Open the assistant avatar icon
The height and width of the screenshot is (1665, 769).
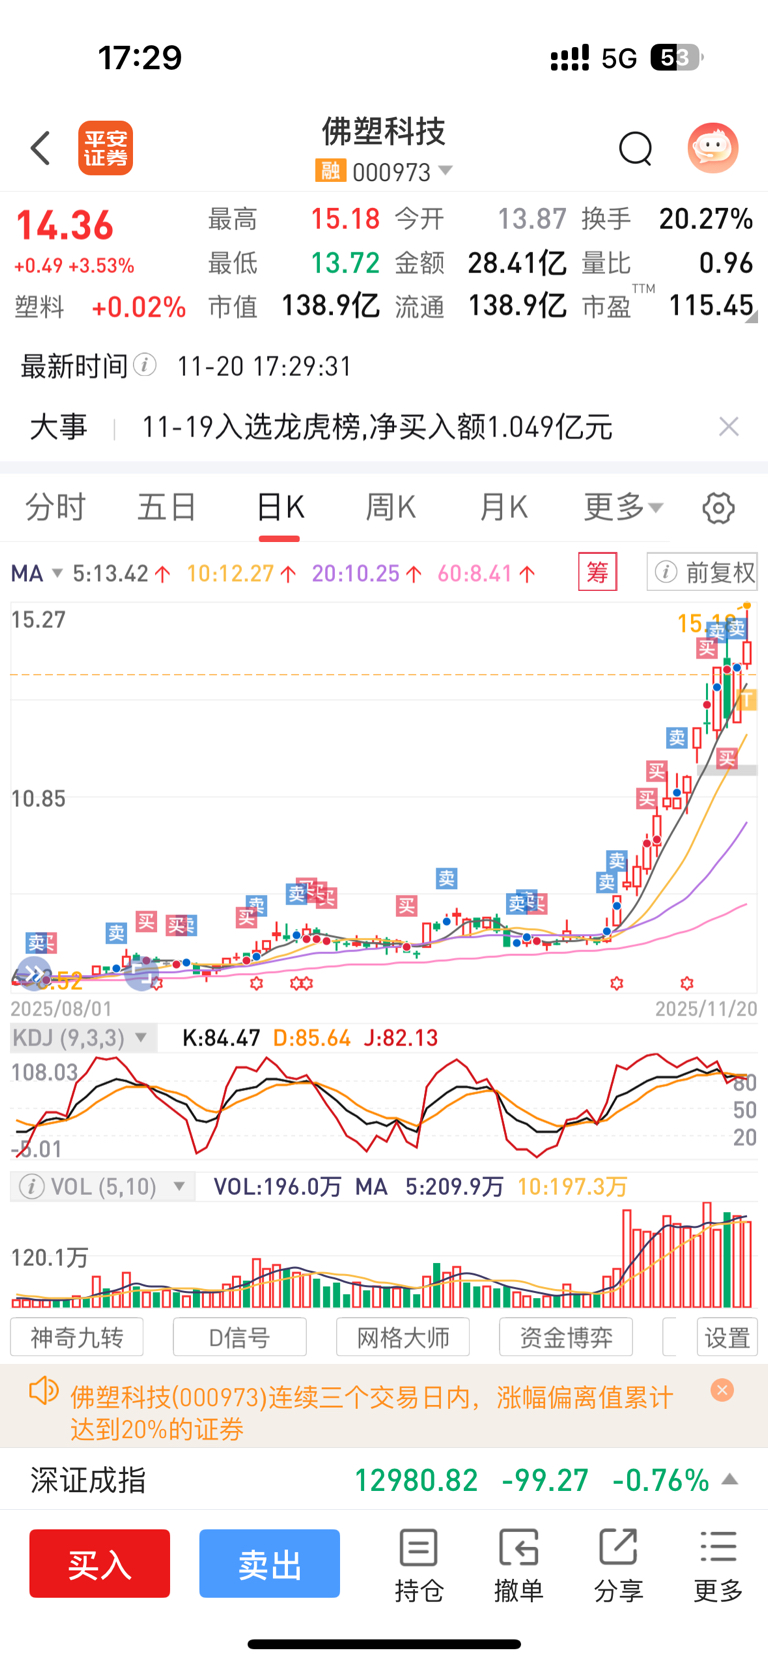(713, 148)
